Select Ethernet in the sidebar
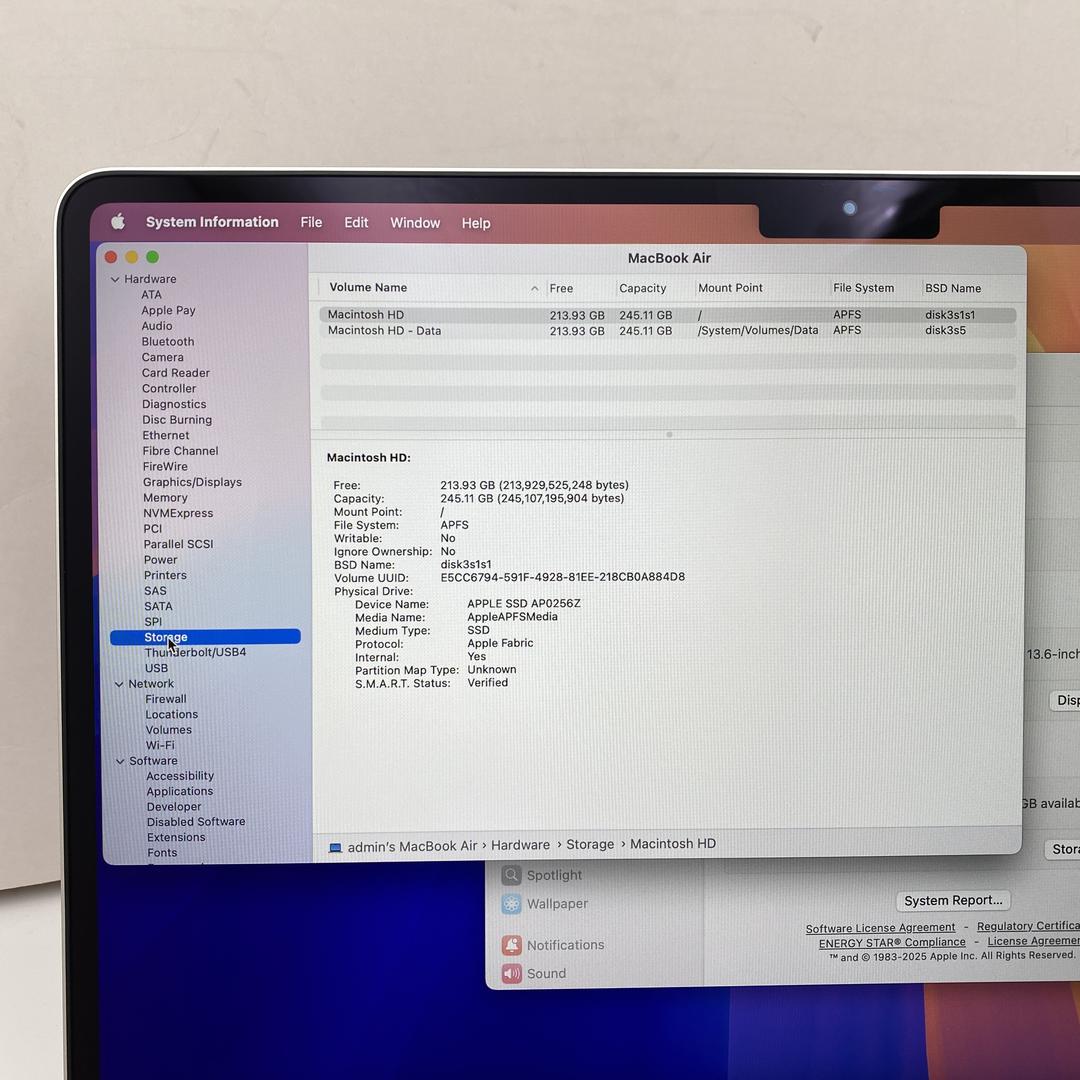 coord(166,435)
